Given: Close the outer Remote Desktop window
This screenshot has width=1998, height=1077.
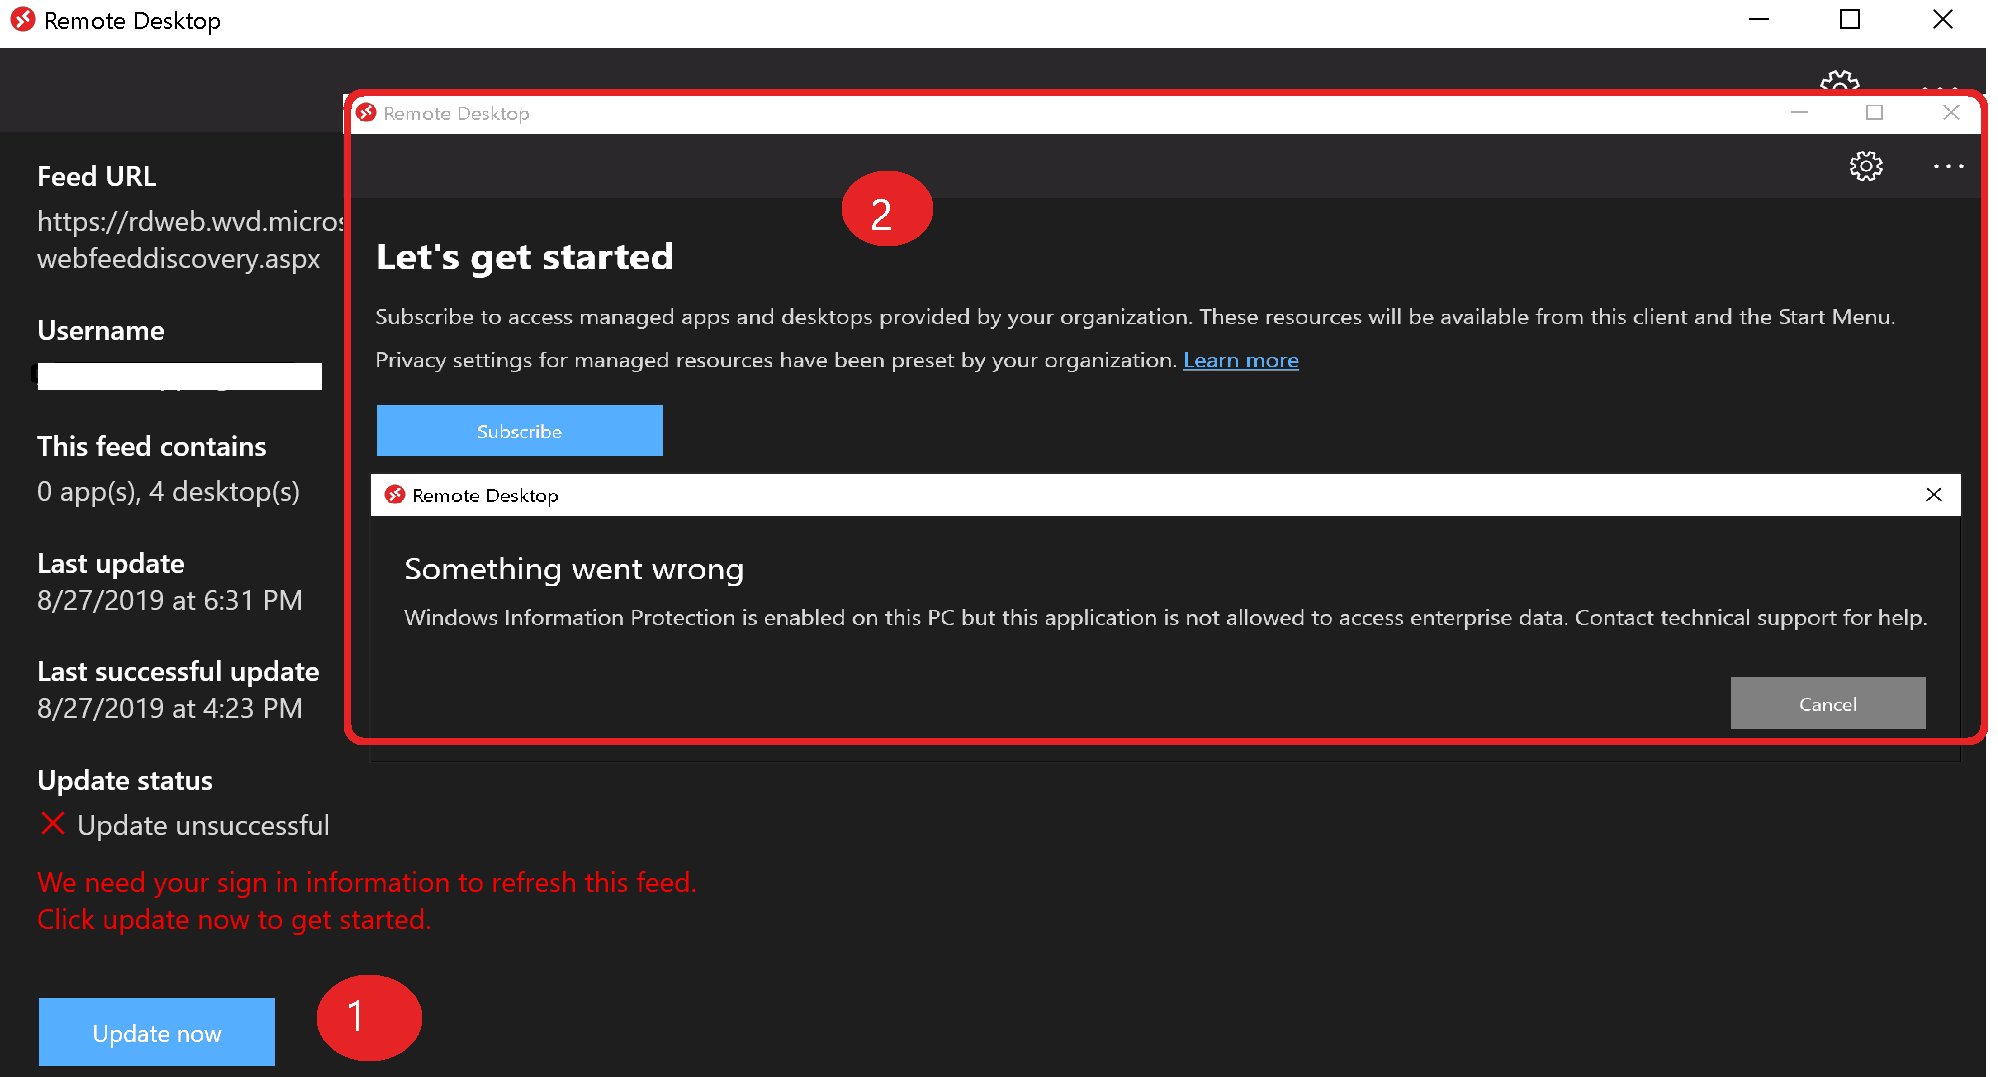Looking at the screenshot, I should [1943, 20].
